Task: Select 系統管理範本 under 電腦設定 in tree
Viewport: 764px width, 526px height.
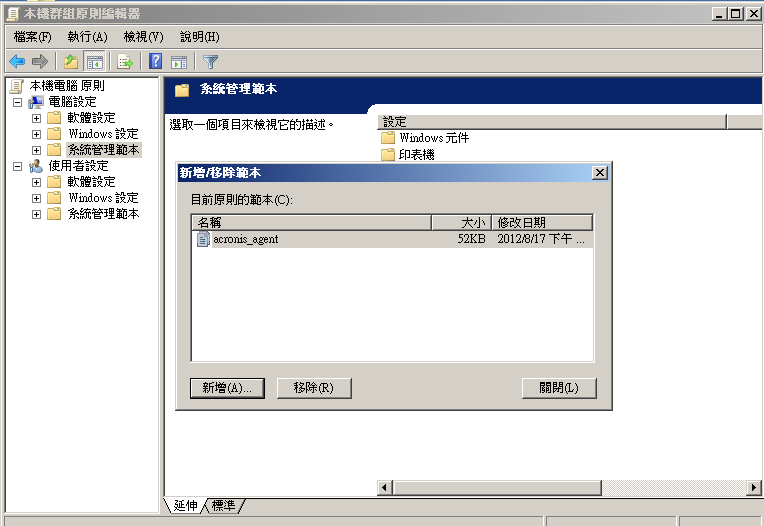Action: coord(103,150)
